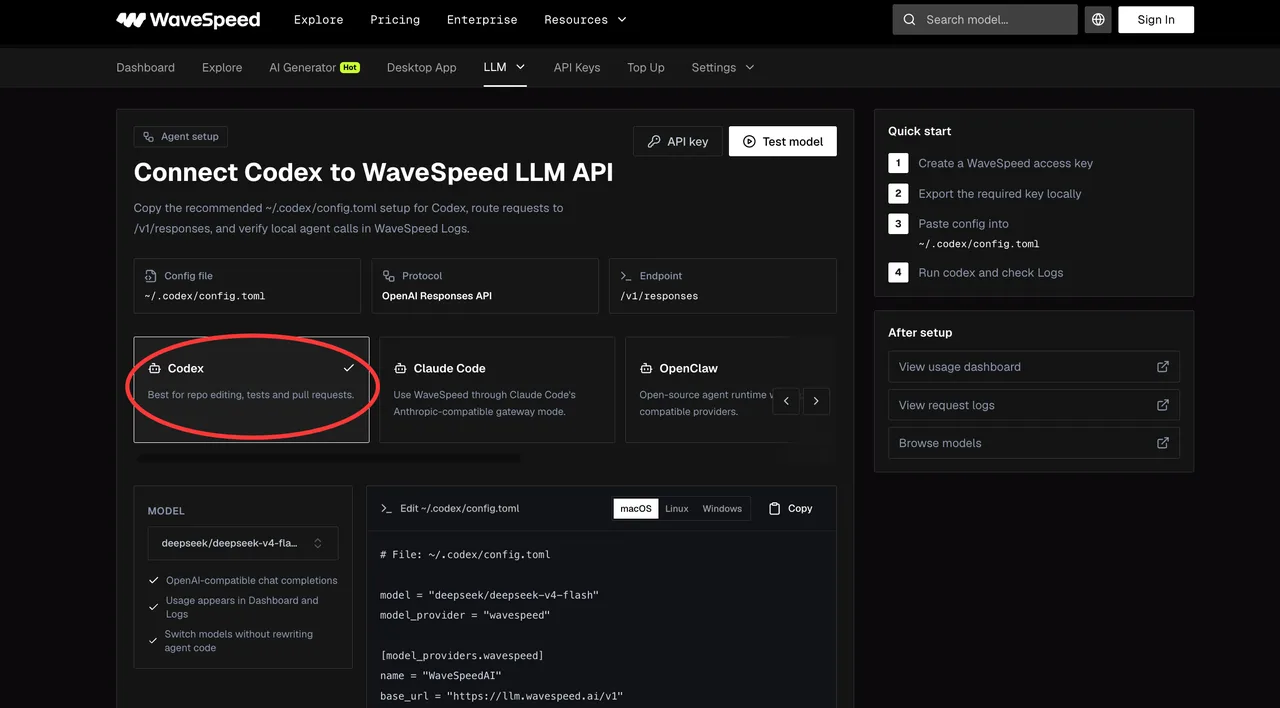Go to Pricing page

point(395,19)
